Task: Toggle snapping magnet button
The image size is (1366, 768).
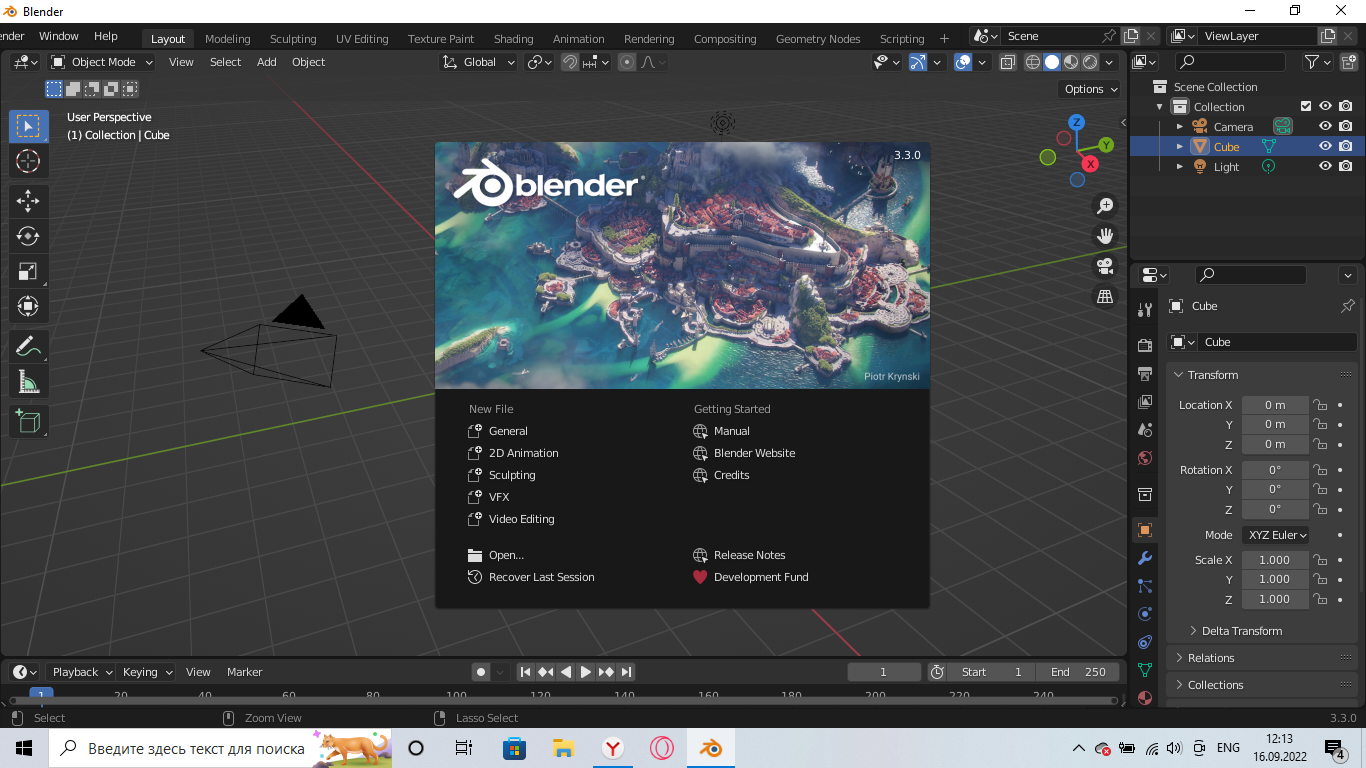Action: point(569,62)
